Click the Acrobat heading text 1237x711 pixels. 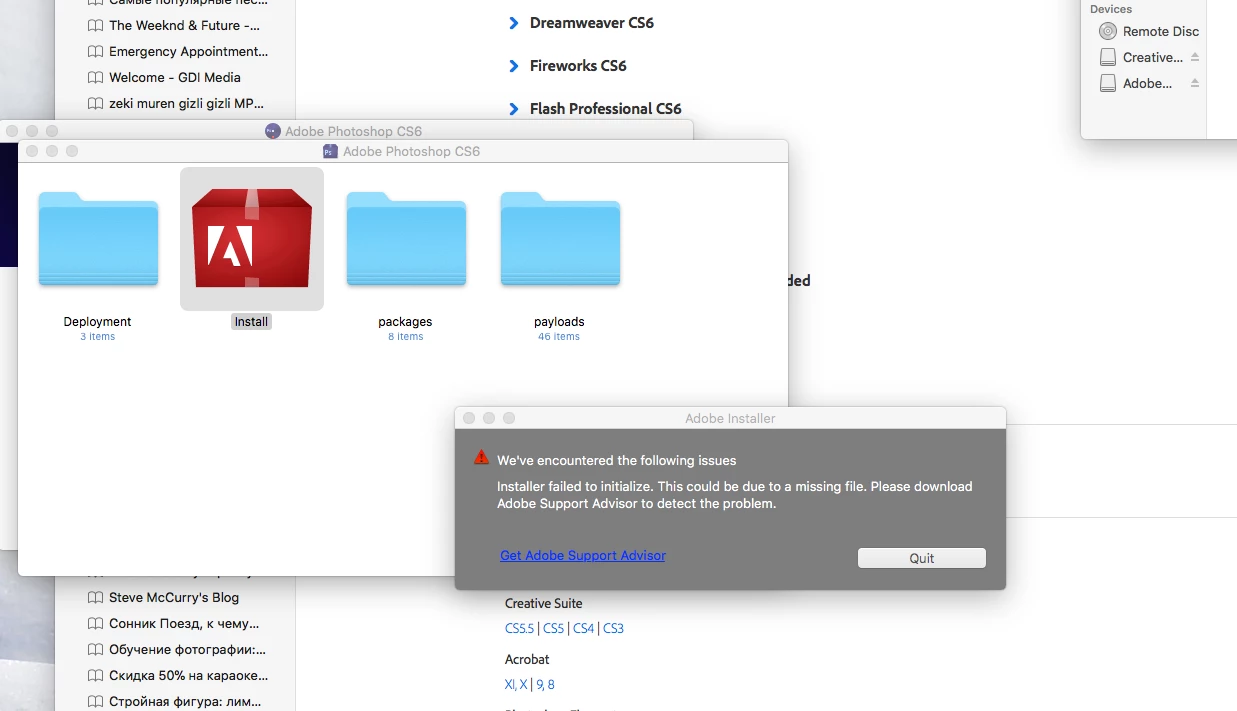click(x=527, y=659)
